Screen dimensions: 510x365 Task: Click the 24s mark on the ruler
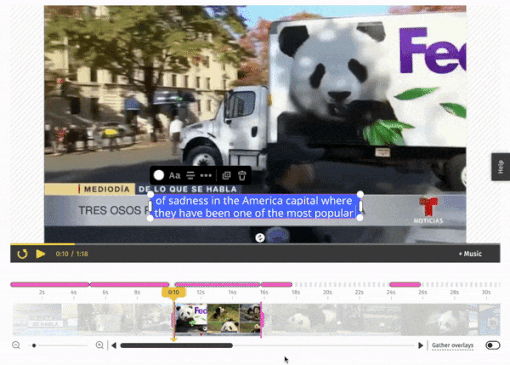391,292
